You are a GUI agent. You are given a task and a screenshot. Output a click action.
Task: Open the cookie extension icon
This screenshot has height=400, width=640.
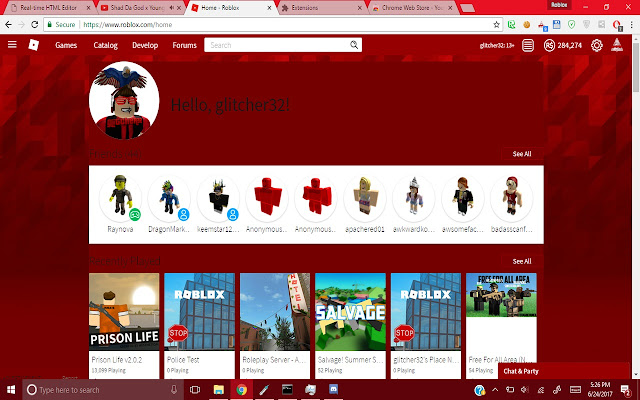tap(527, 24)
